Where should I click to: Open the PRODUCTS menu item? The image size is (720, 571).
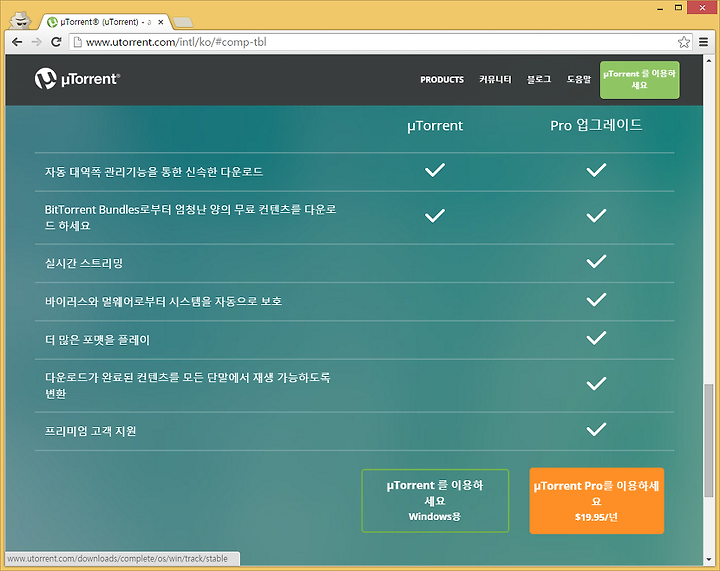point(442,80)
